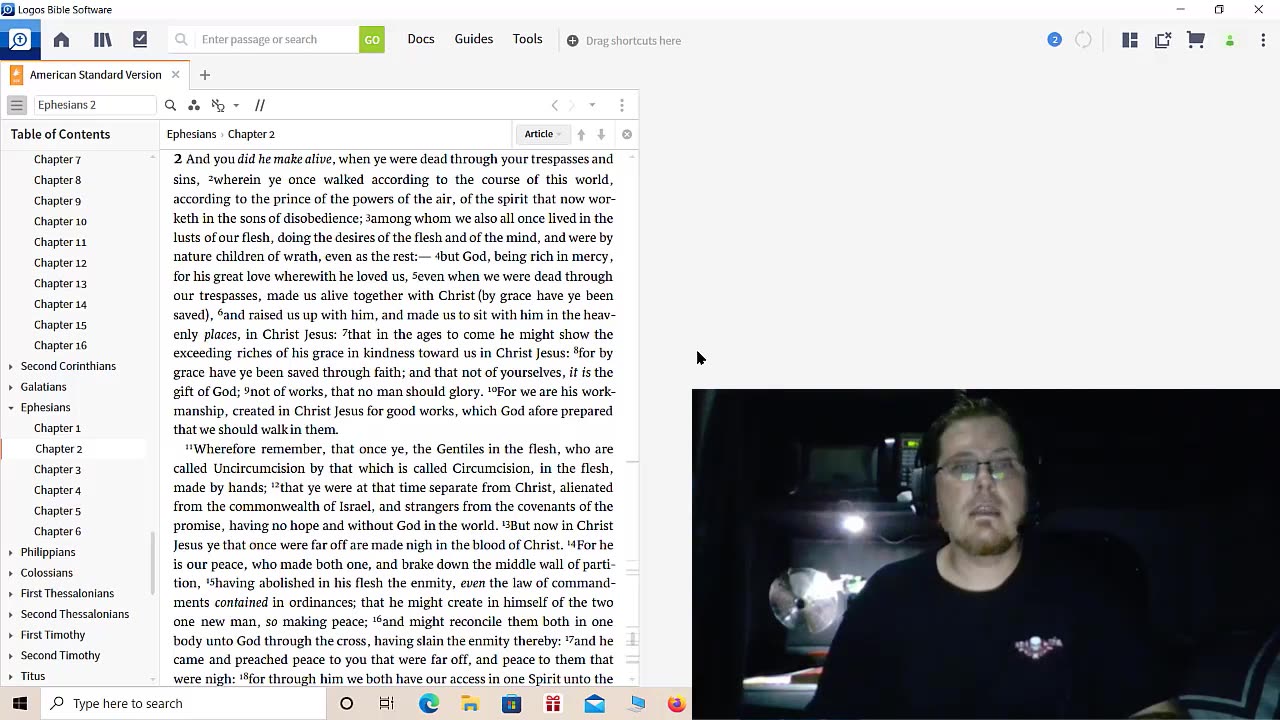Open the reading plan checklist icon
Image resolution: width=1280 pixels, height=720 pixels.
pyautogui.click(x=140, y=40)
